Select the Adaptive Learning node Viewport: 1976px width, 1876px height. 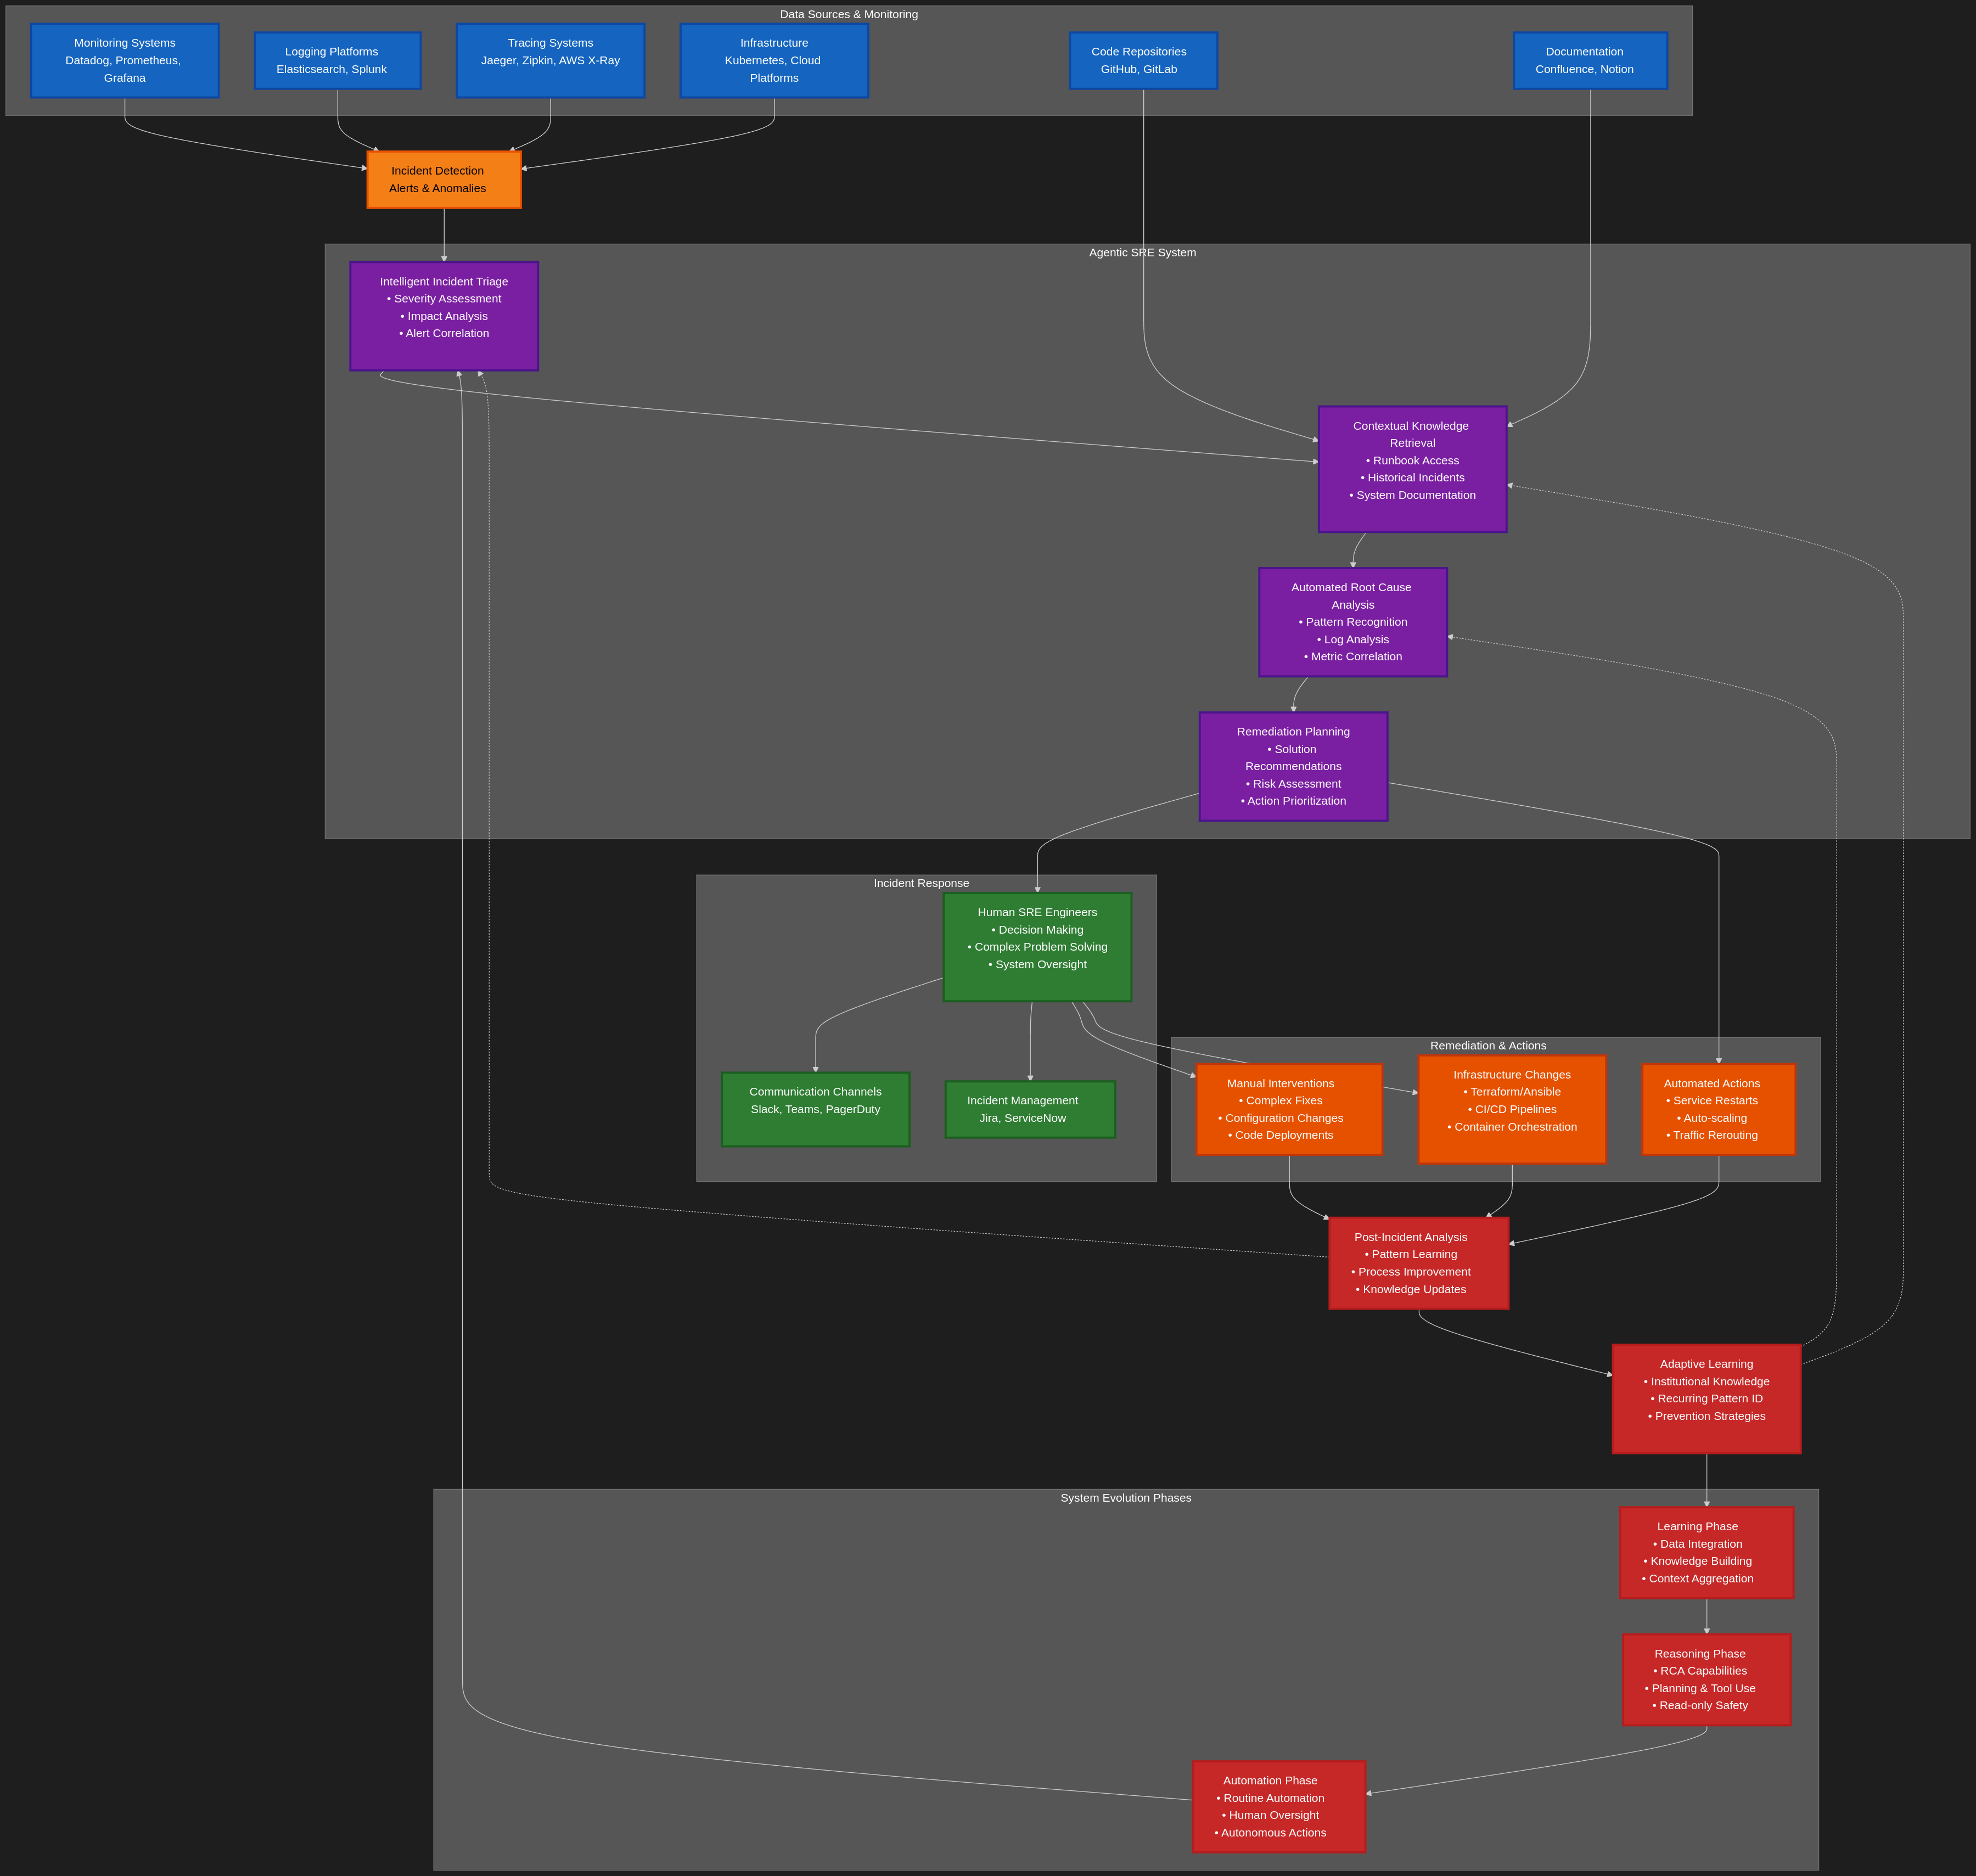[1706, 1398]
